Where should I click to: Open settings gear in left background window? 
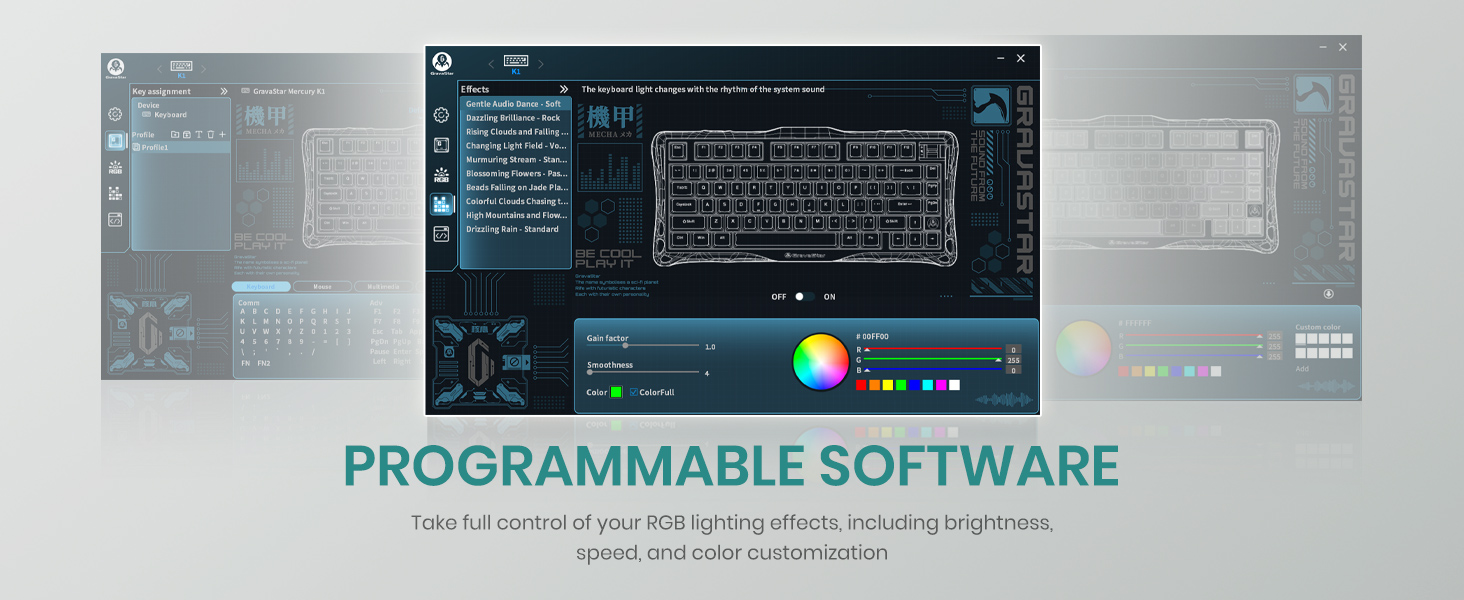pyautogui.click(x=115, y=114)
